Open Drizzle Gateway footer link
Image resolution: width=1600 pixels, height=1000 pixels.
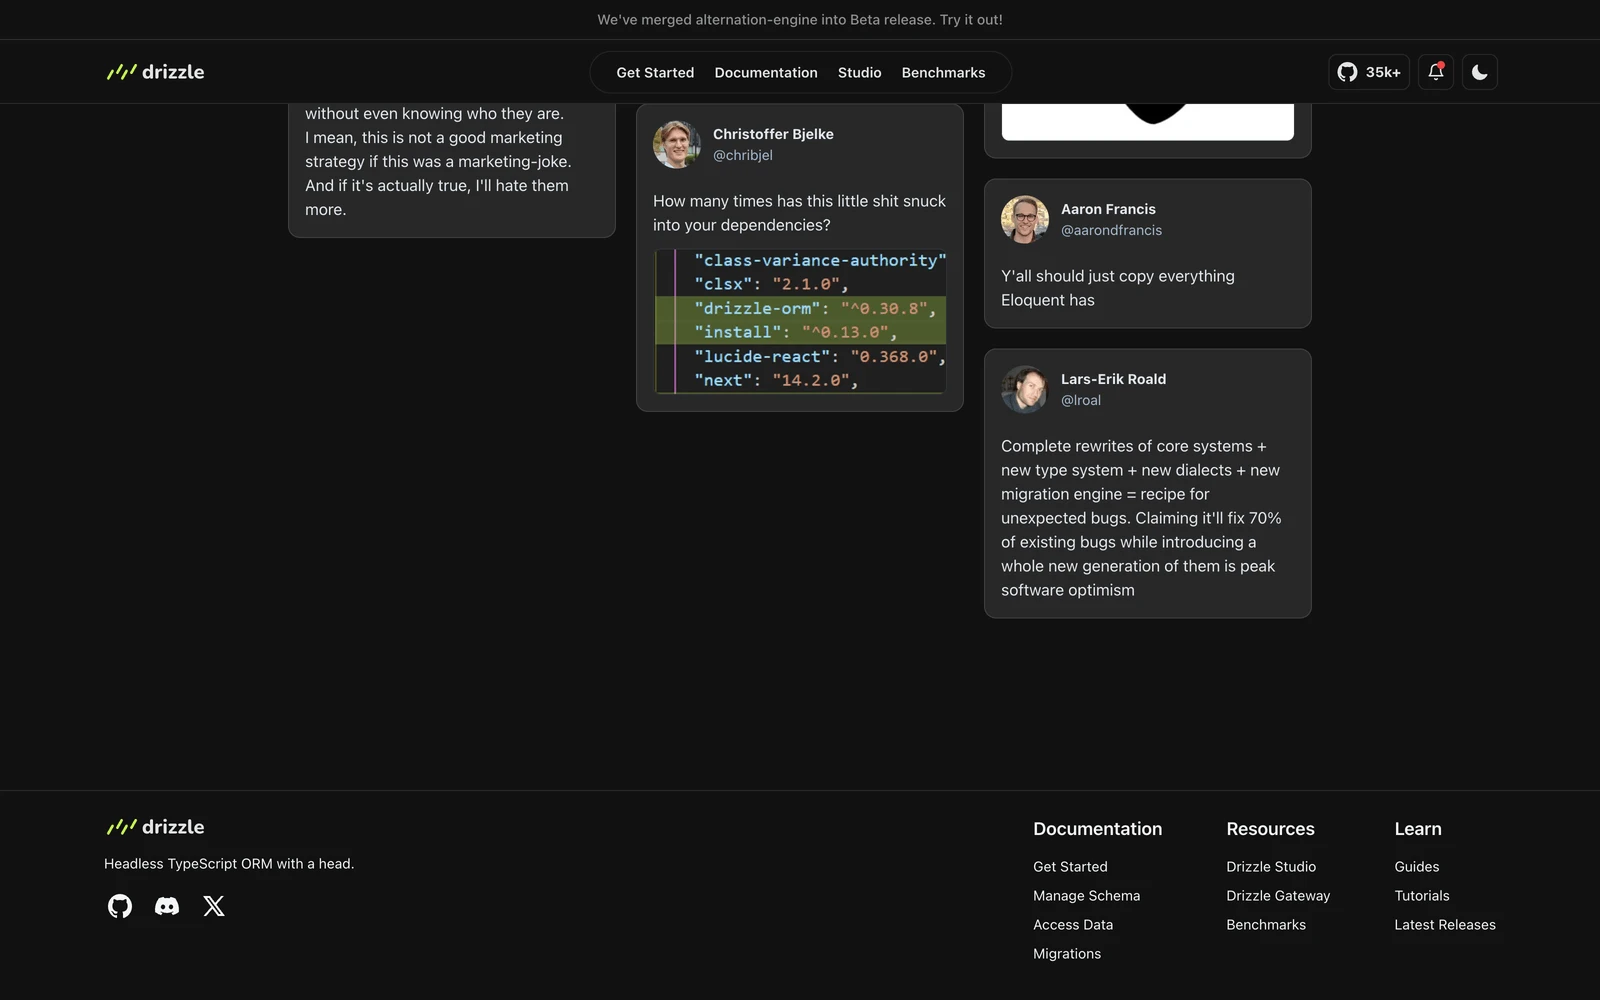pyautogui.click(x=1278, y=896)
